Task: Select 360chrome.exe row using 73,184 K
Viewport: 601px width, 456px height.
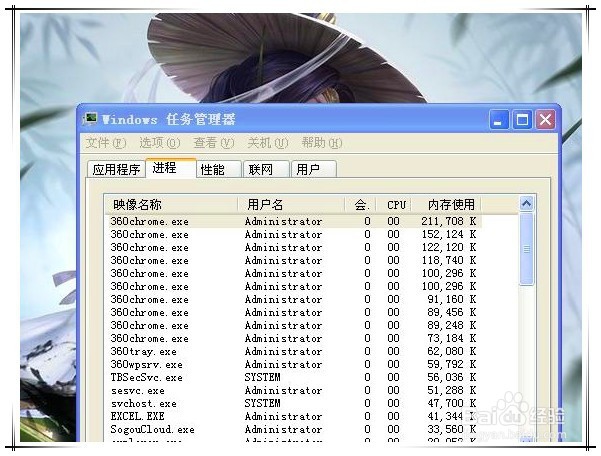Action: pos(293,338)
